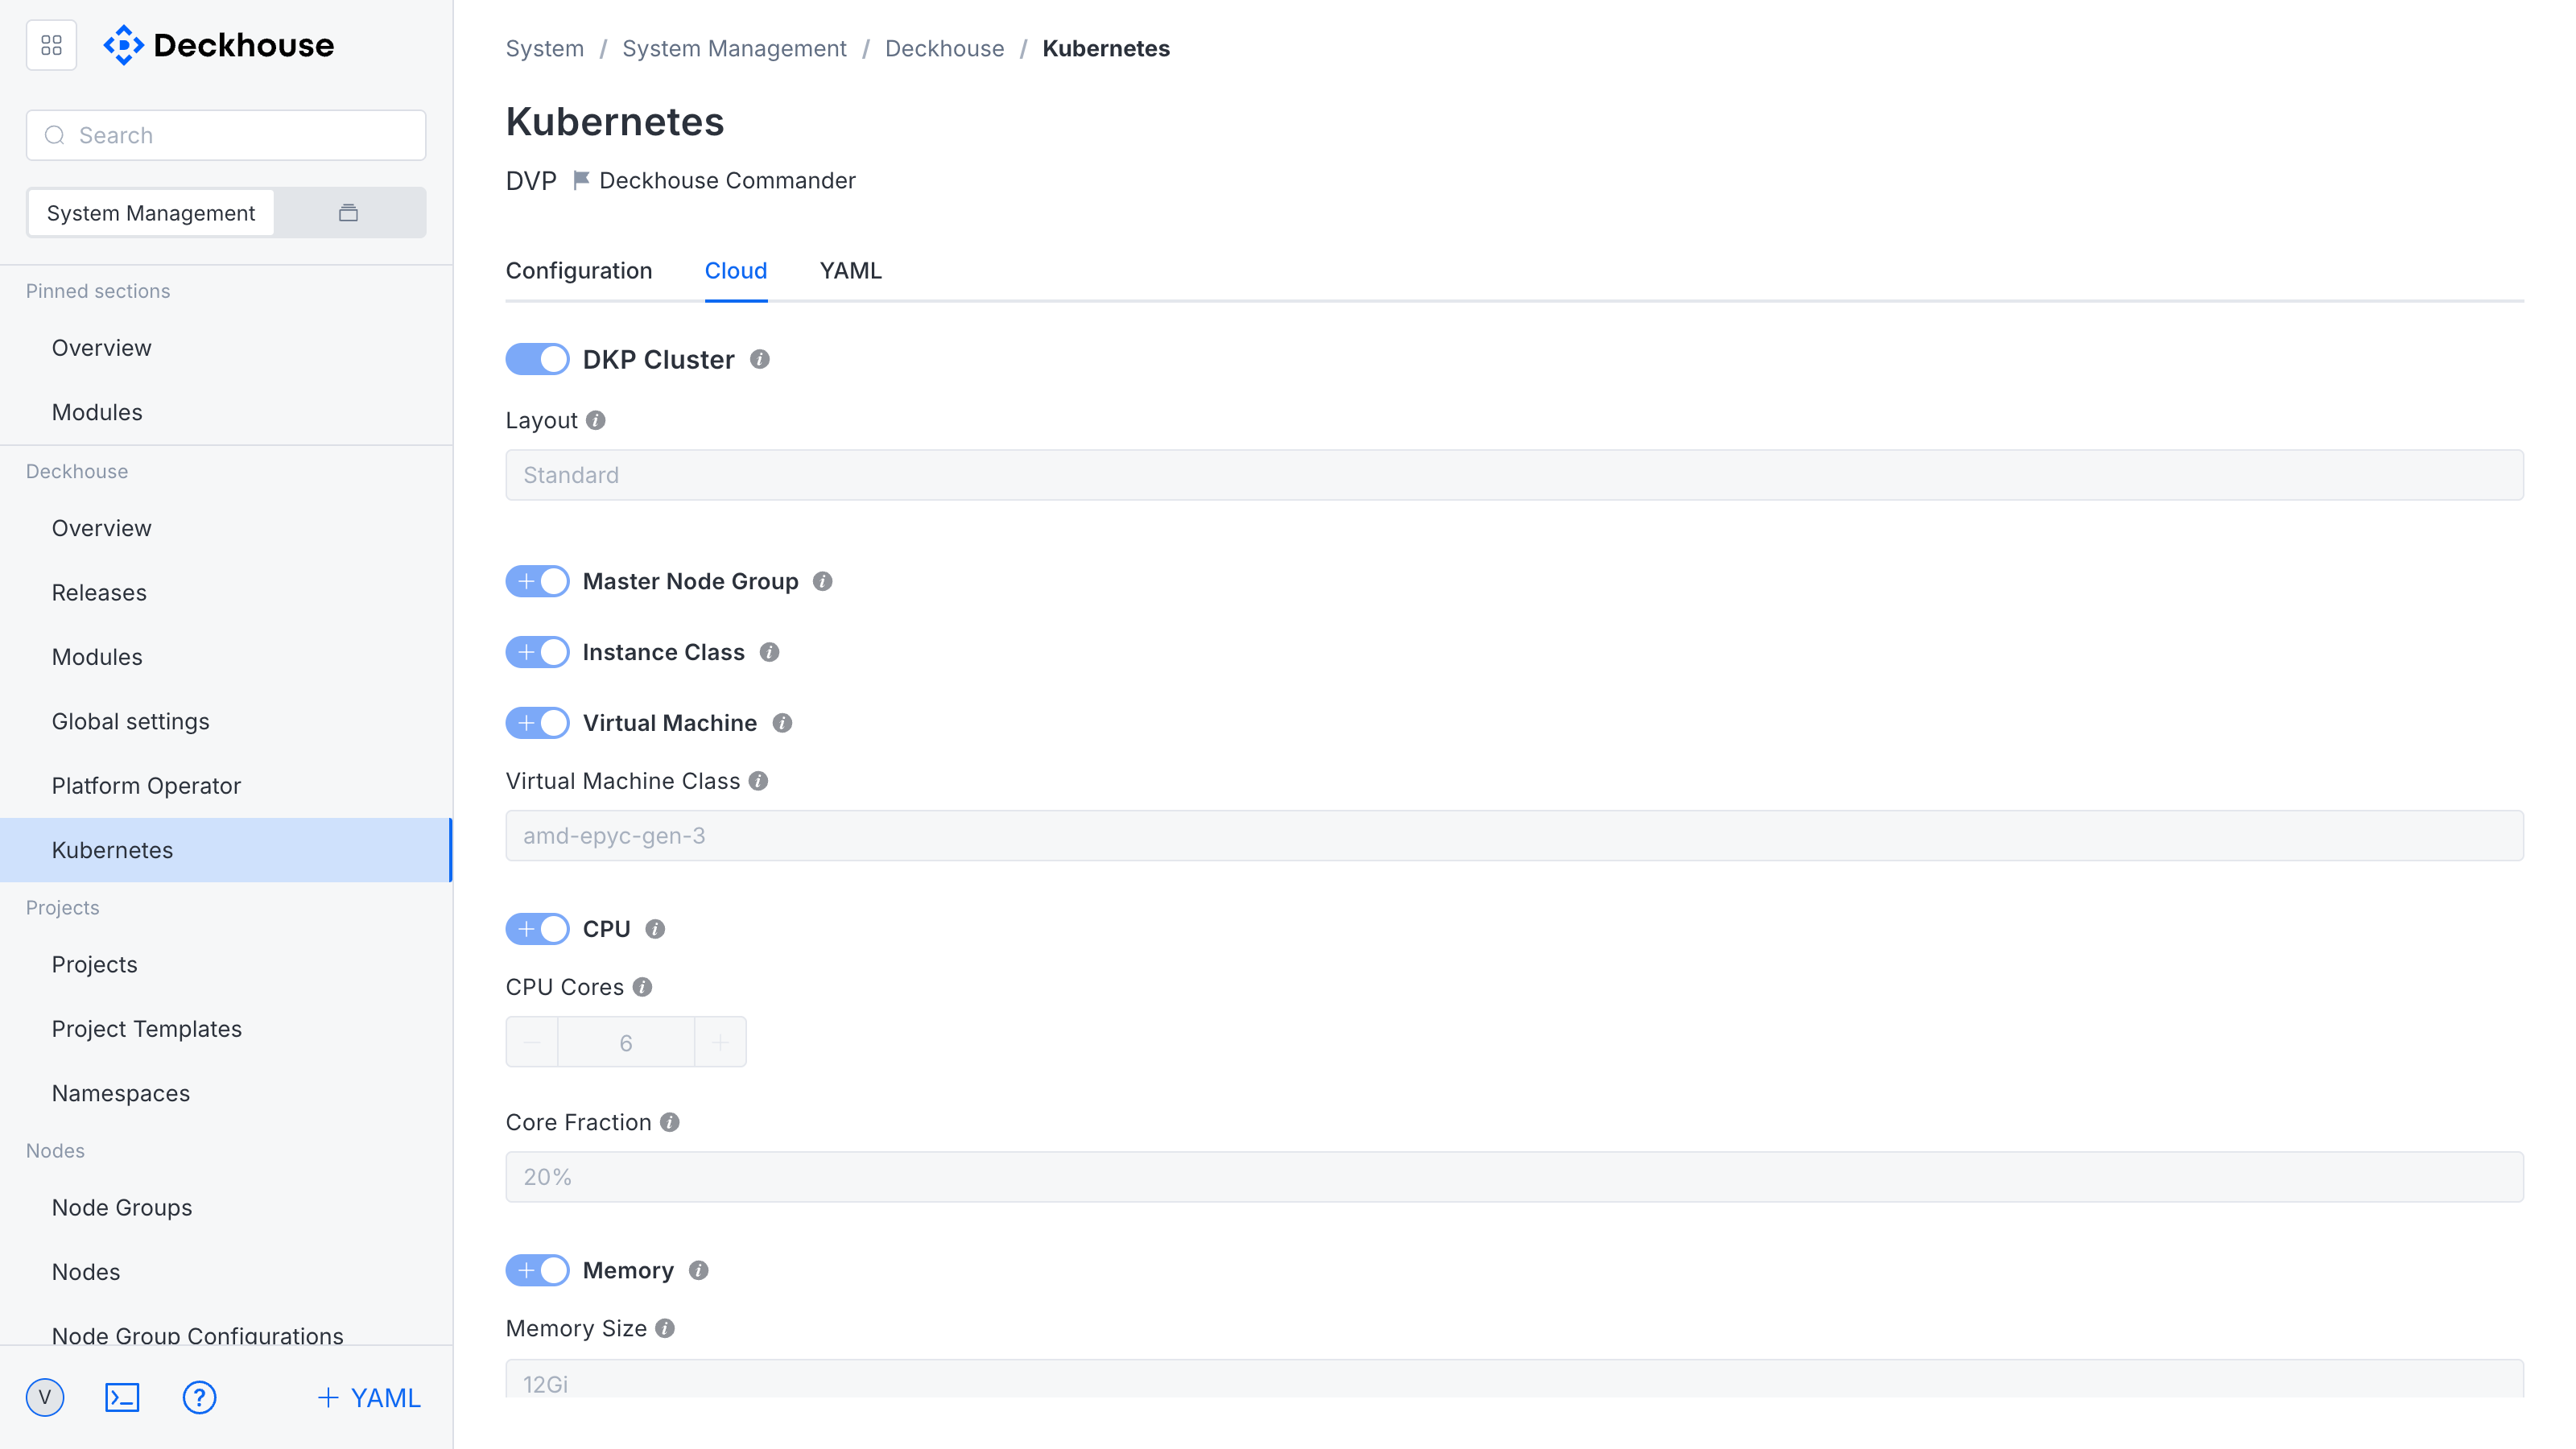Open Global settings in sidebar
This screenshot has width=2576, height=1449.
(226, 721)
